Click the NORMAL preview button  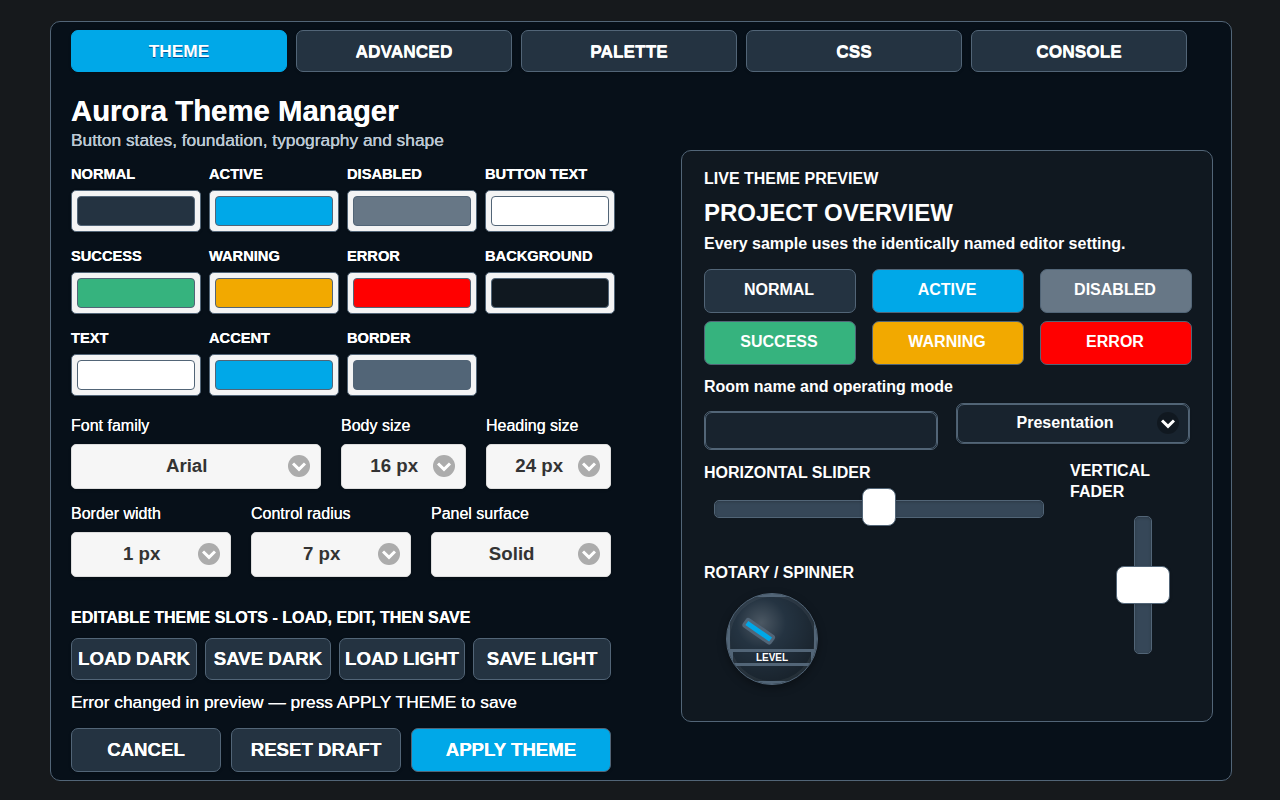coord(780,291)
